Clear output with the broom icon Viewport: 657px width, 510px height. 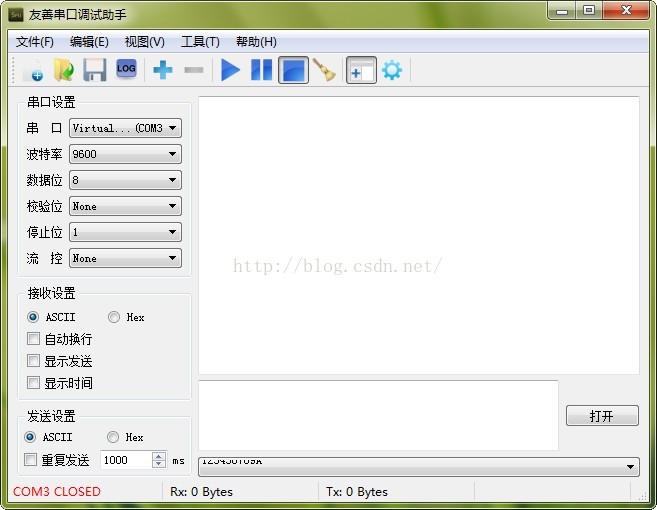[324, 70]
